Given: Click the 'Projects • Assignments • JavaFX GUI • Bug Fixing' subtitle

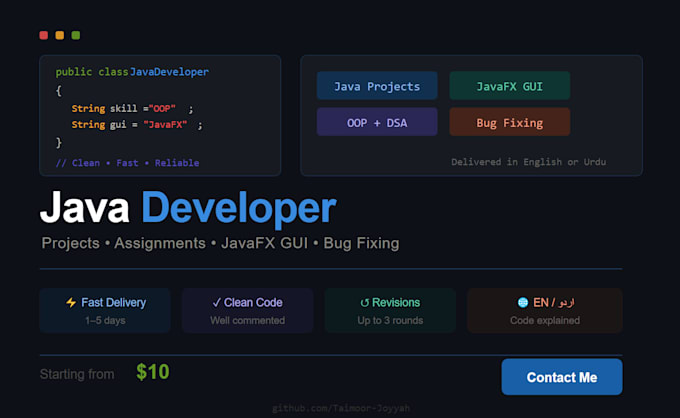Looking at the screenshot, I should point(220,243).
